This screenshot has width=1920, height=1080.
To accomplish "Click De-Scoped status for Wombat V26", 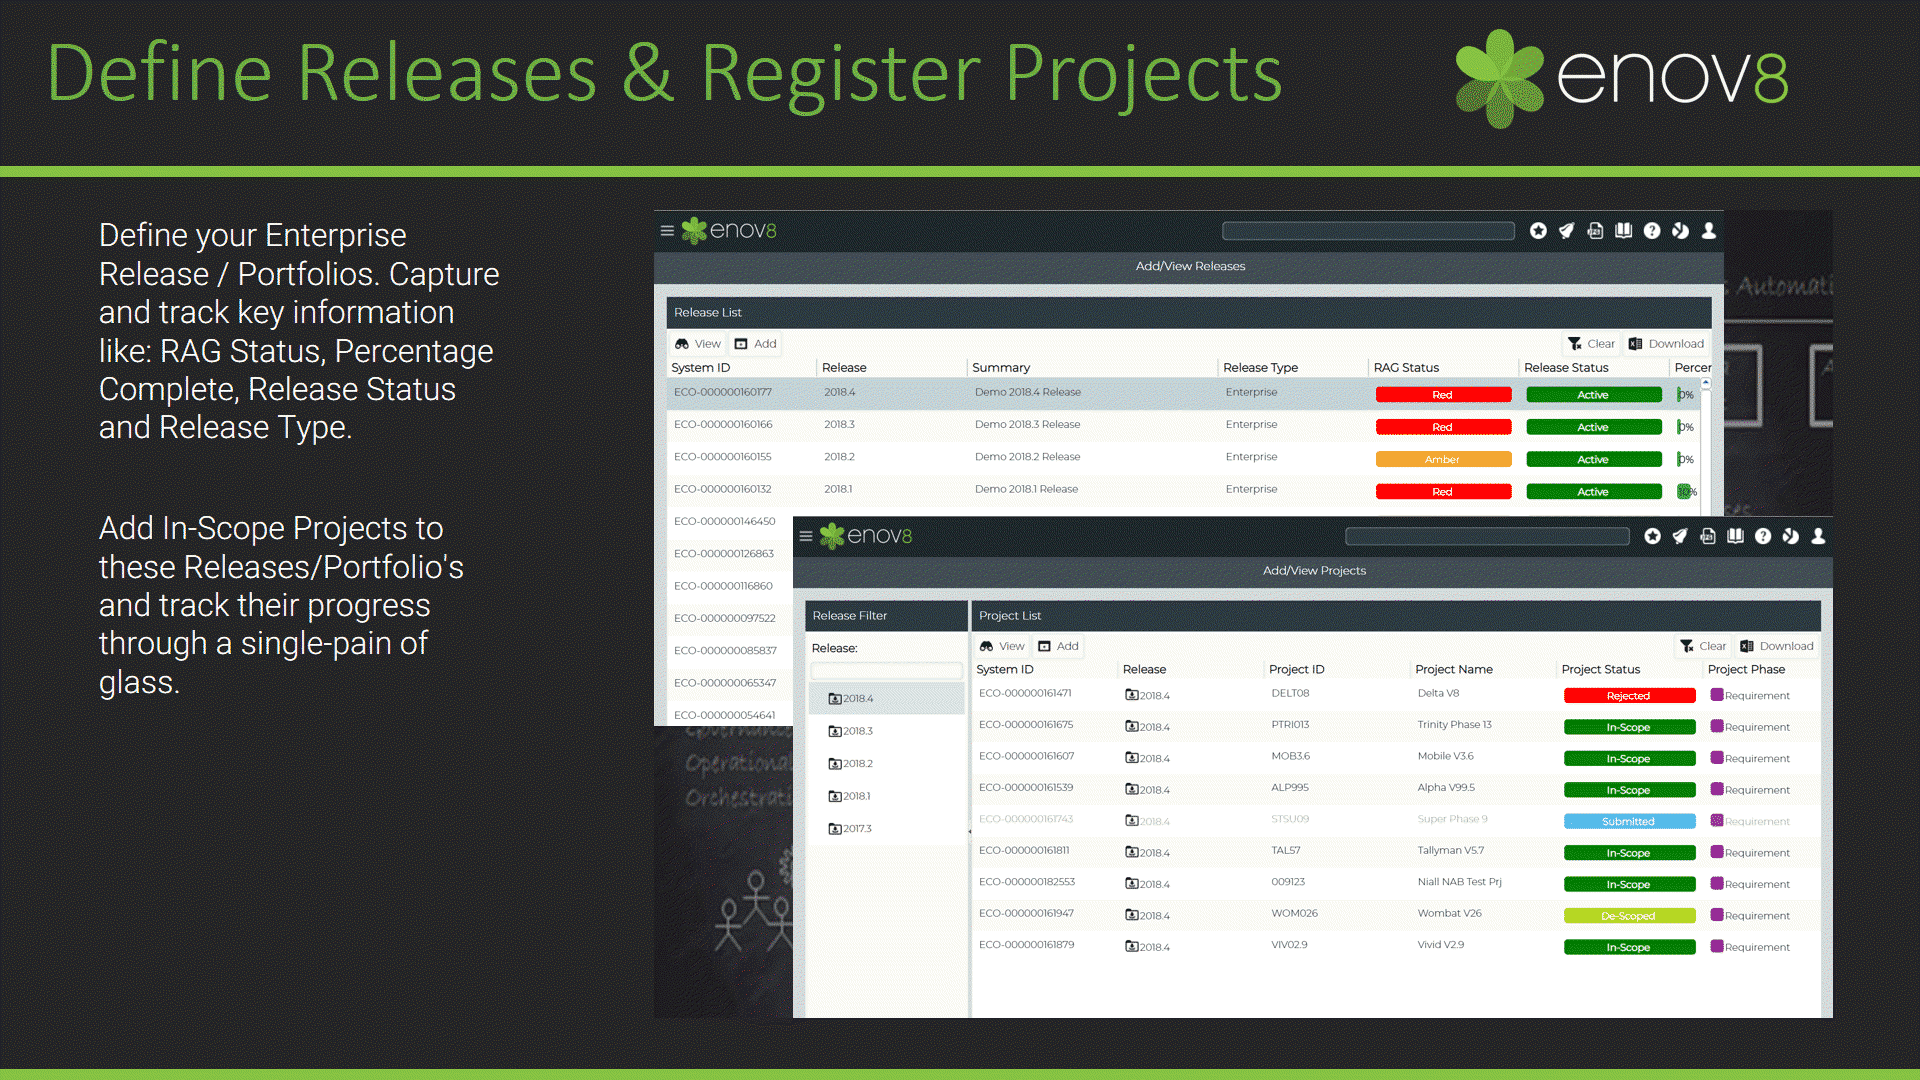I will (1629, 916).
